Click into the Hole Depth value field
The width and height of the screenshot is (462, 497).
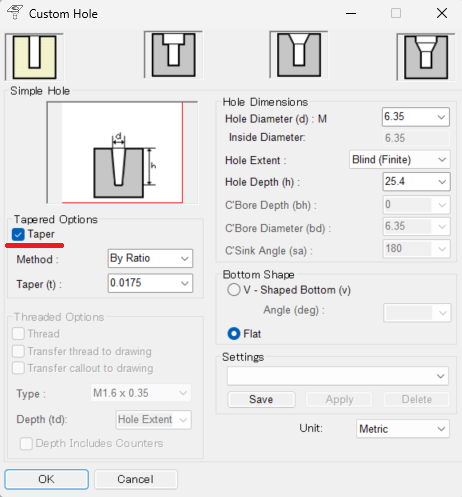click(x=408, y=182)
